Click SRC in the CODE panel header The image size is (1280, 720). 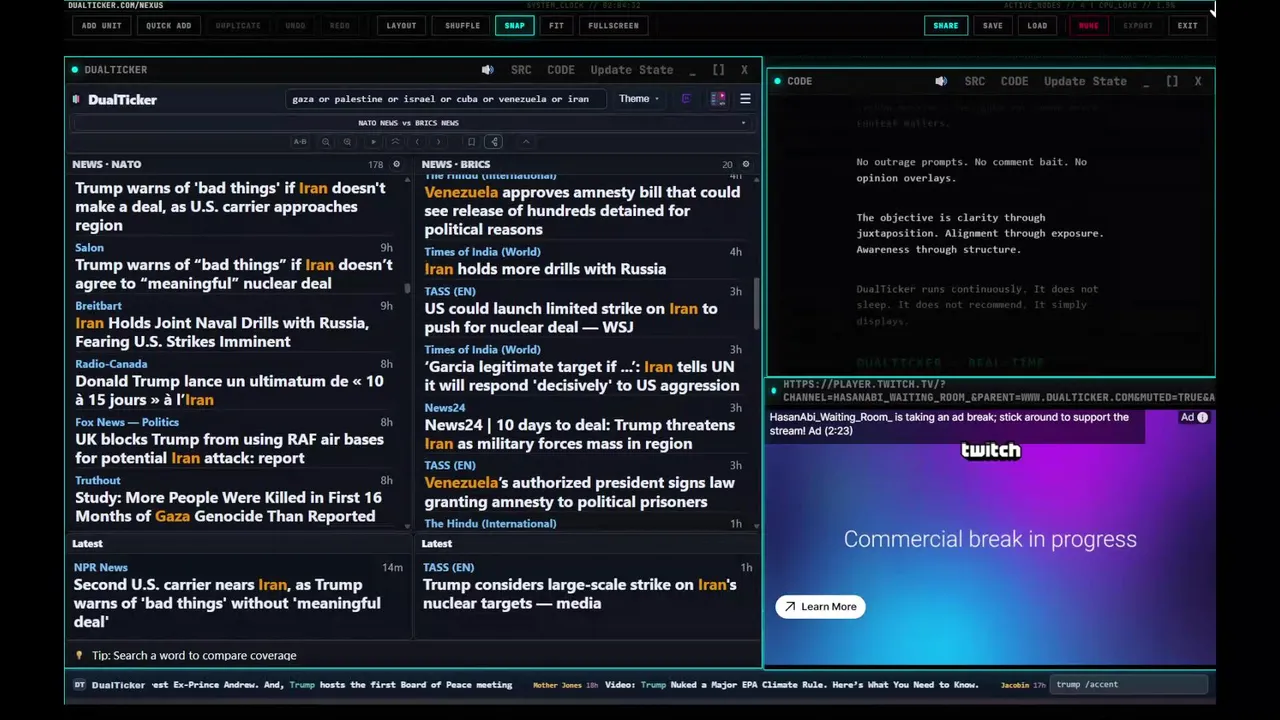click(x=974, y=81)
